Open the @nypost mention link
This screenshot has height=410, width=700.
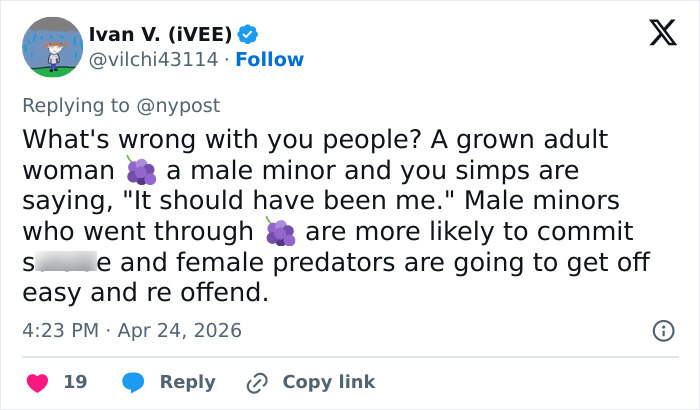[x=179, y=105]
